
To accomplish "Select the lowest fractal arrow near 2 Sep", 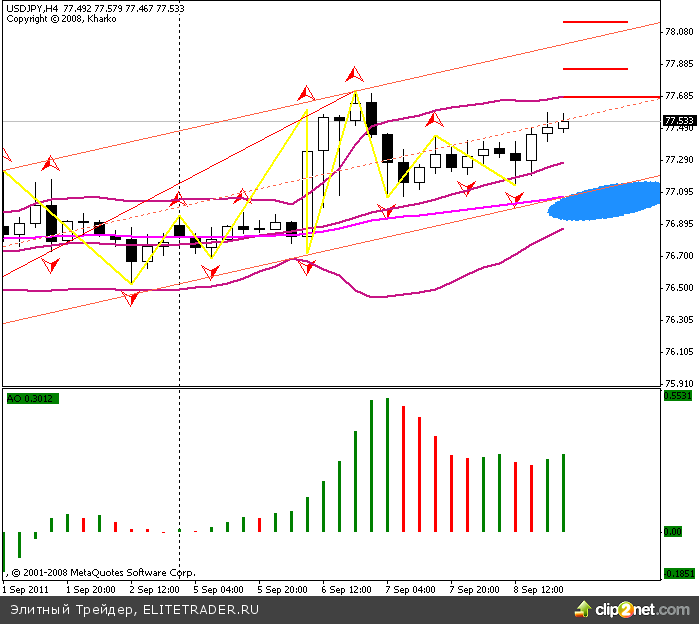I will coord(131,297).
